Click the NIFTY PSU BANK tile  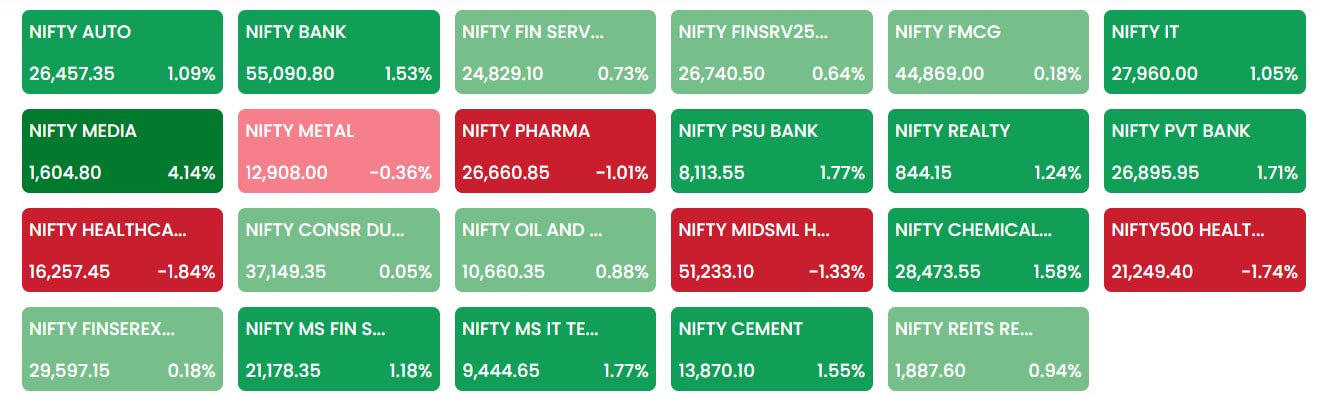coord(772,151)
